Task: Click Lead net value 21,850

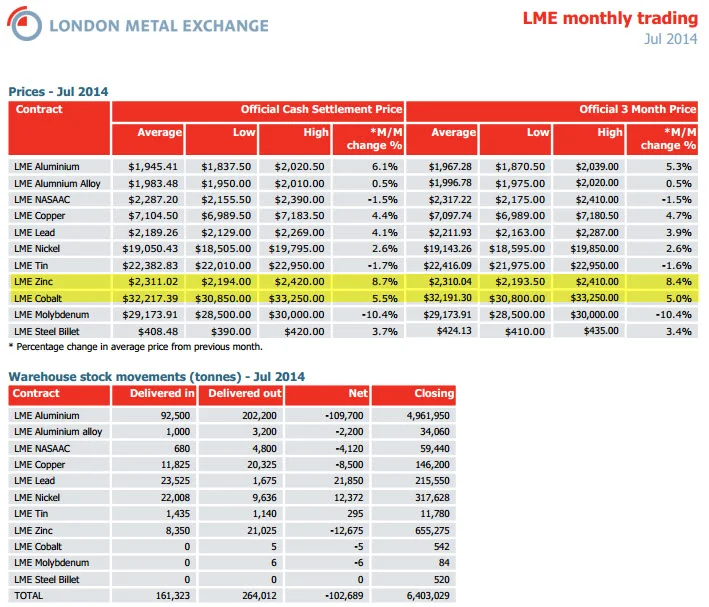Action: pyautogui.click(x=349, y=481)
